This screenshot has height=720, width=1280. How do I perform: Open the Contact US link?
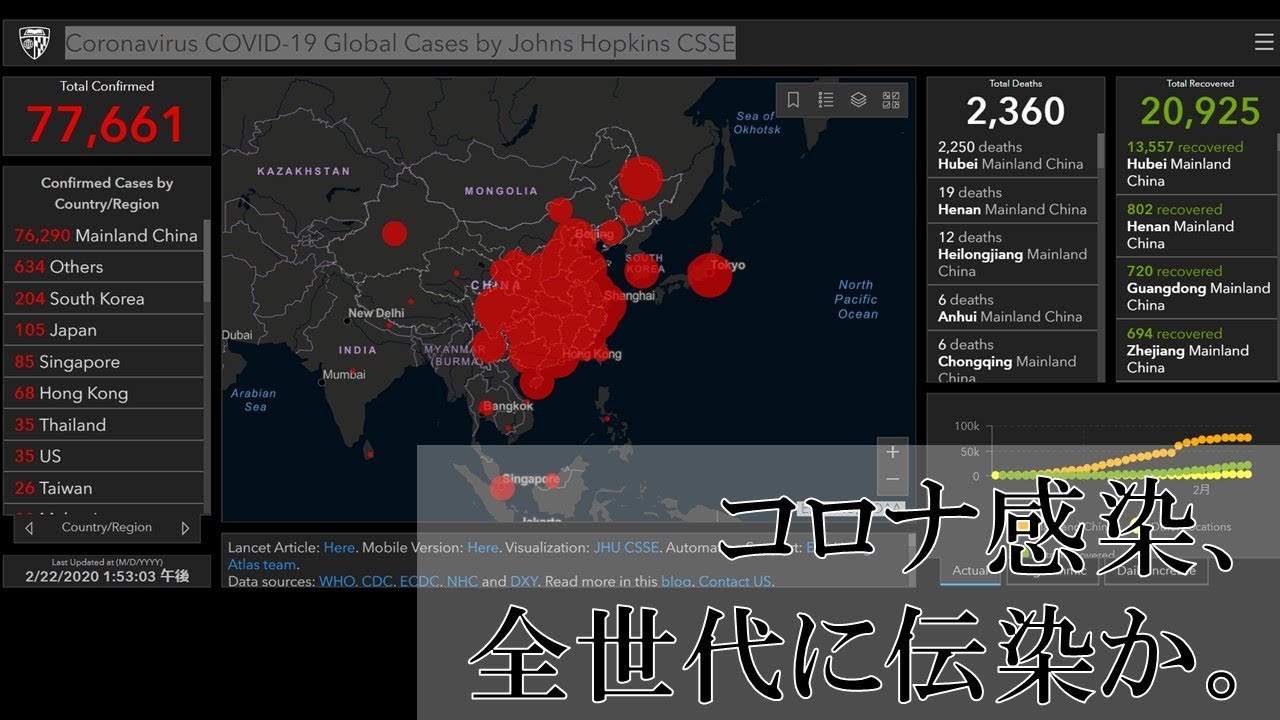[x=735, y=582]
